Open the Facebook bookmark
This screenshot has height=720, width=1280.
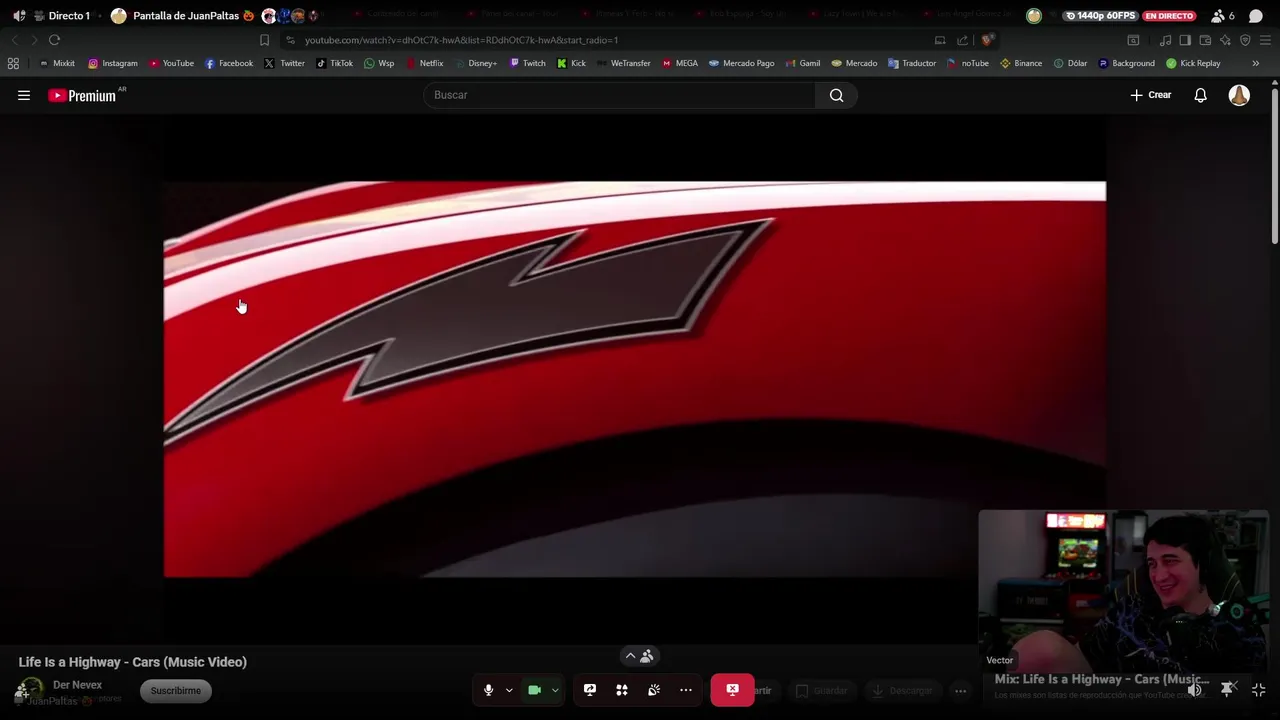(229, 63)
